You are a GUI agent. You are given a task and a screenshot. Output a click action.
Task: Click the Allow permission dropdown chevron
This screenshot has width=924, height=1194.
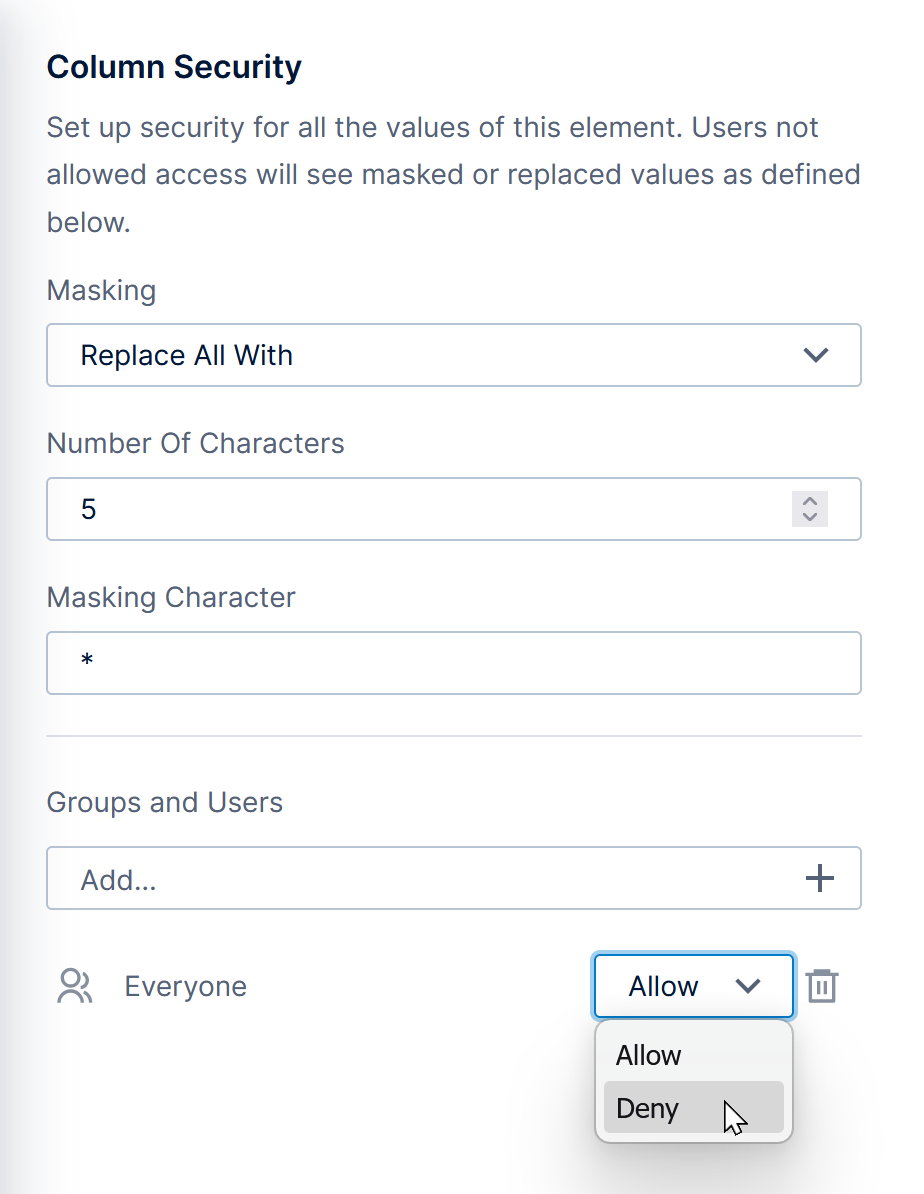coord(748,986)
